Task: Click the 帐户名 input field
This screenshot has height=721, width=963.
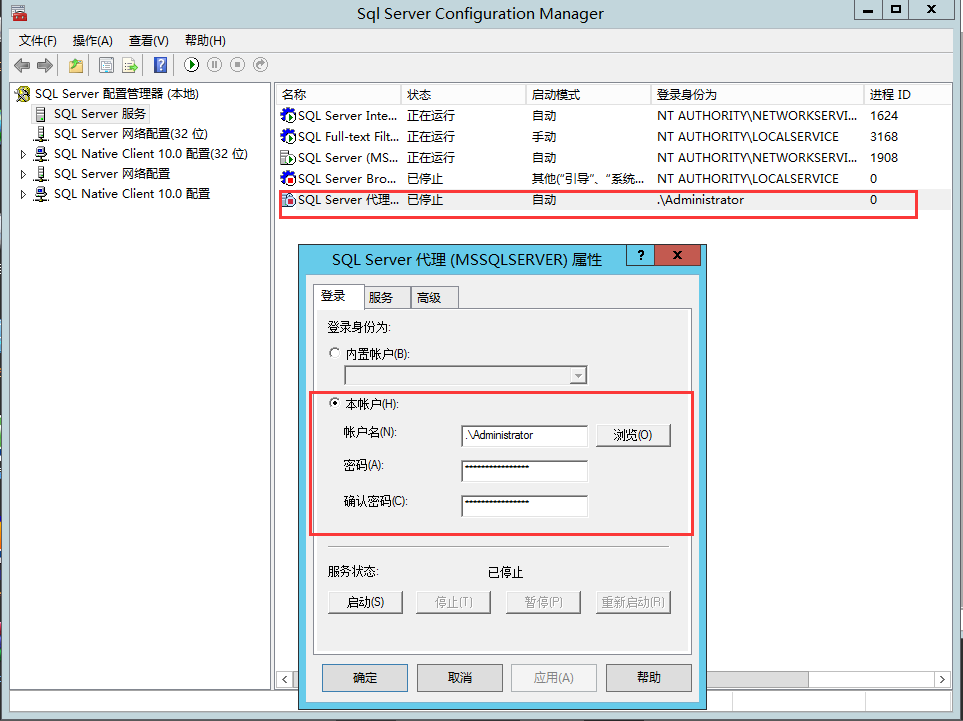Action: (524, 435)
